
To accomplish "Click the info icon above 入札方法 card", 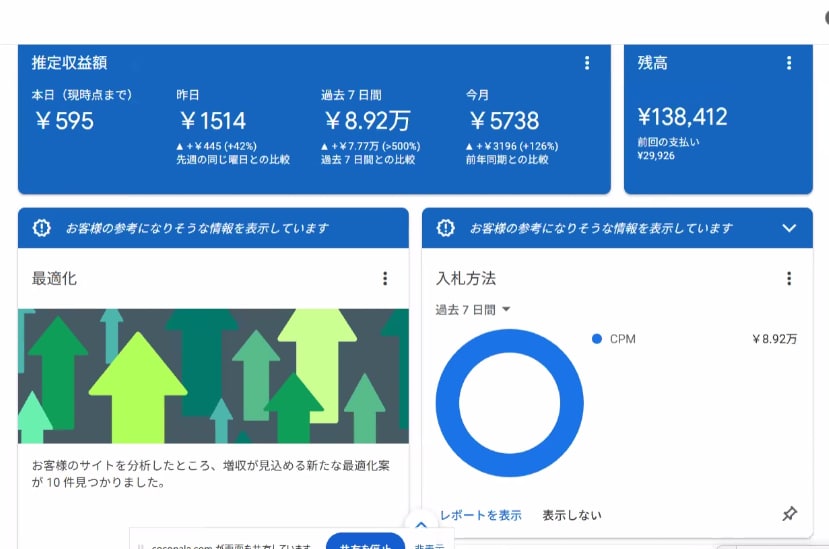I will coord(446,228).
